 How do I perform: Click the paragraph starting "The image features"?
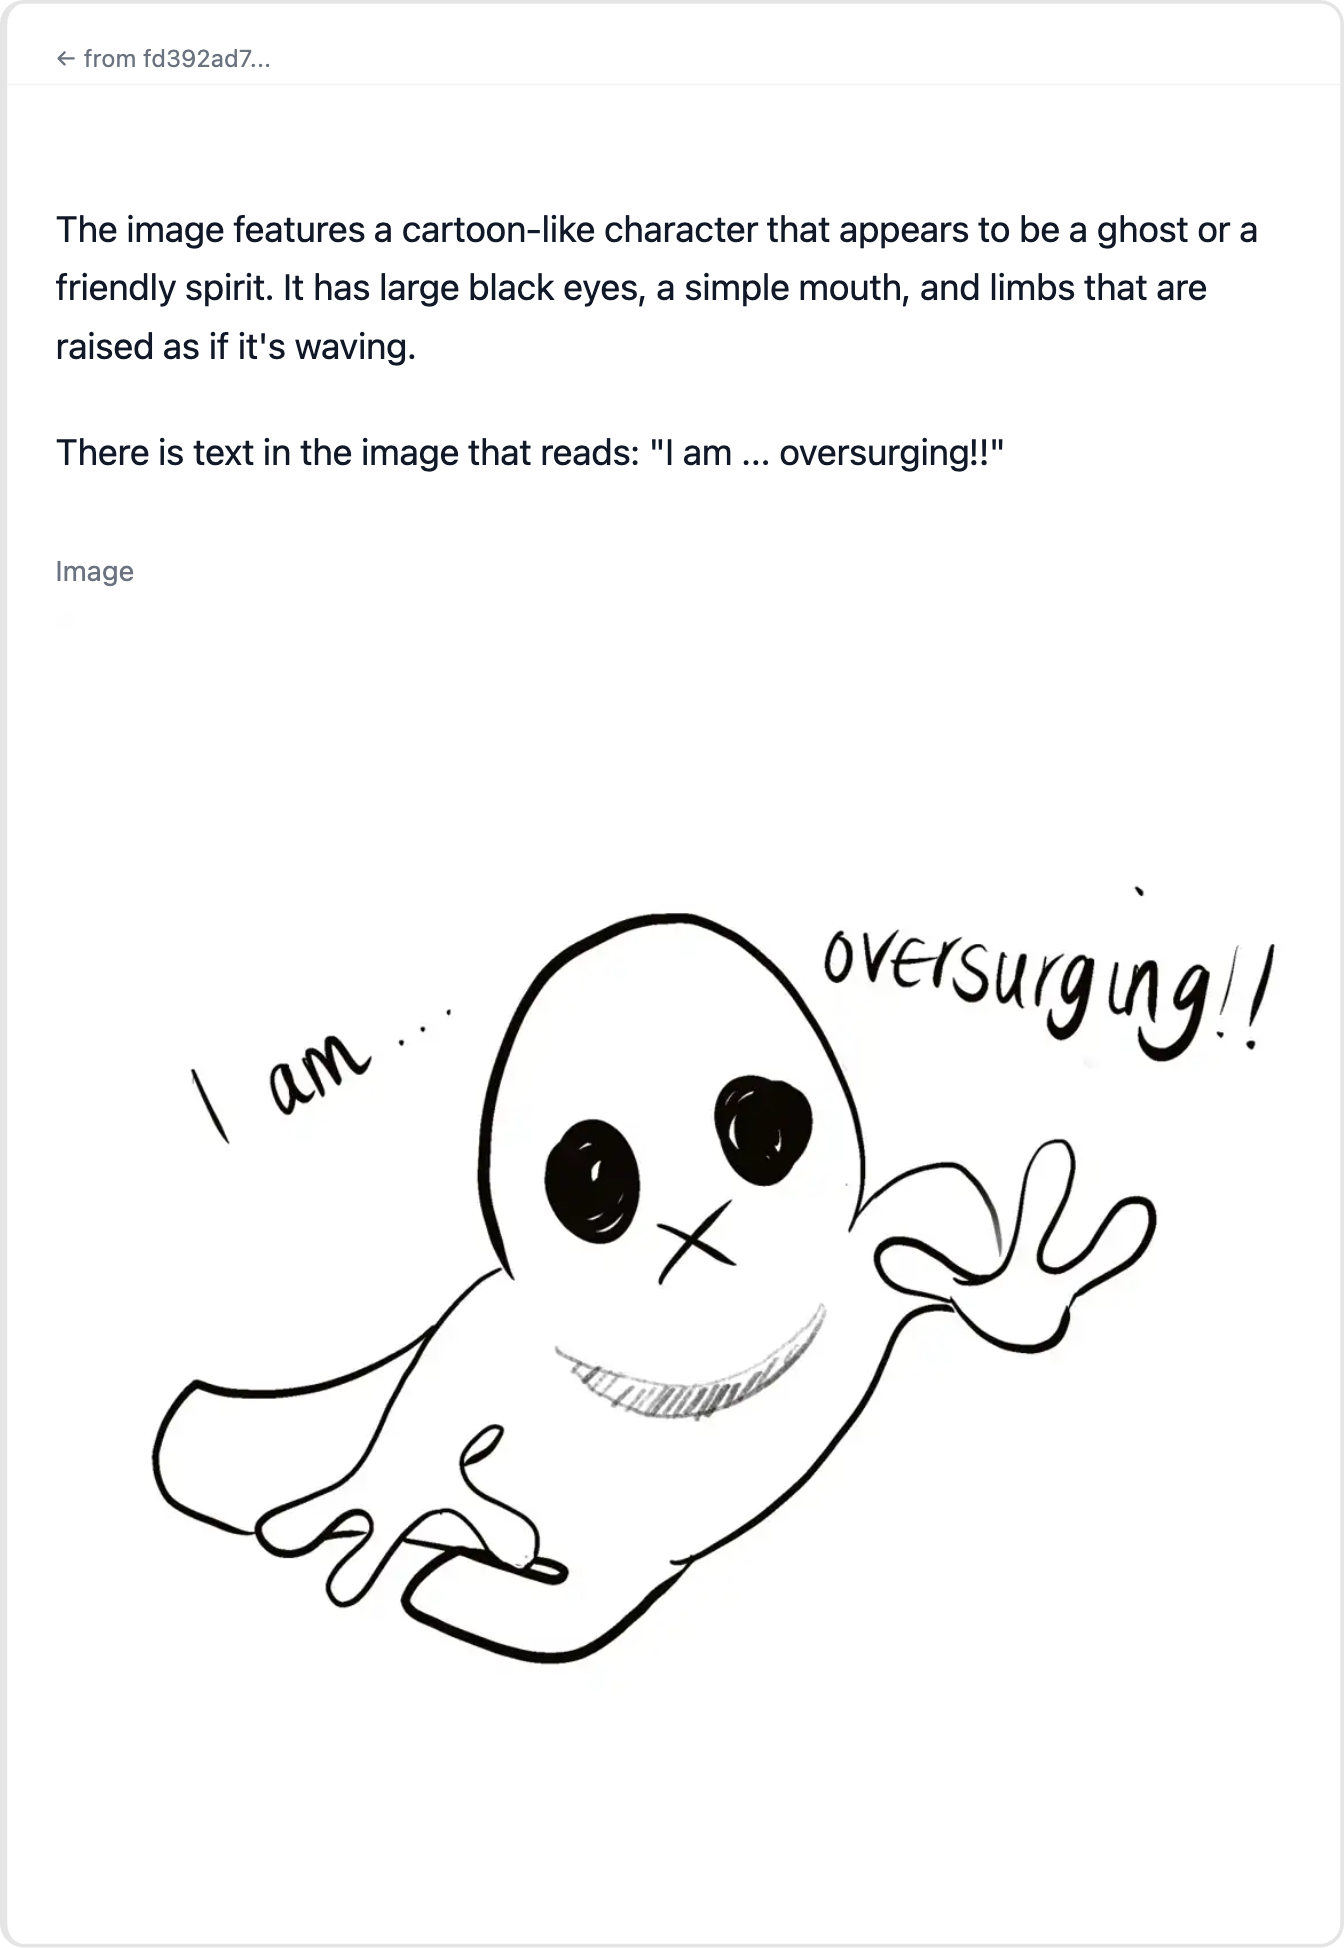[656, 288]
